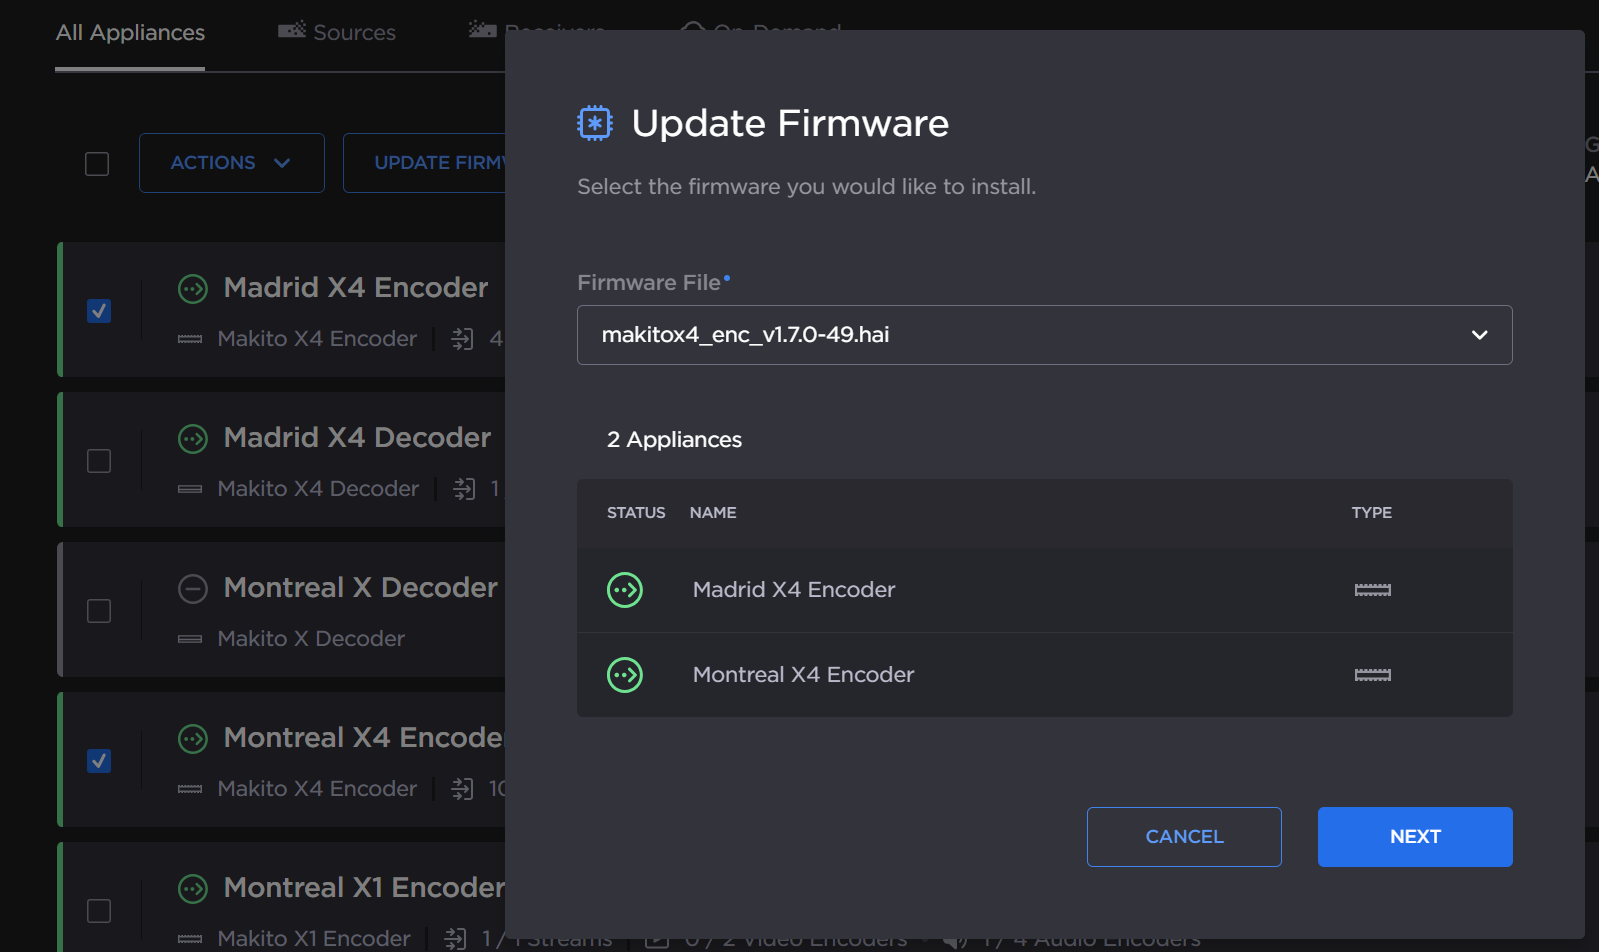Image resolution: width=1599 pixels, height=952 pixels.
Task: Click the Sources icon in the top bar
Action: pos(289,31)
